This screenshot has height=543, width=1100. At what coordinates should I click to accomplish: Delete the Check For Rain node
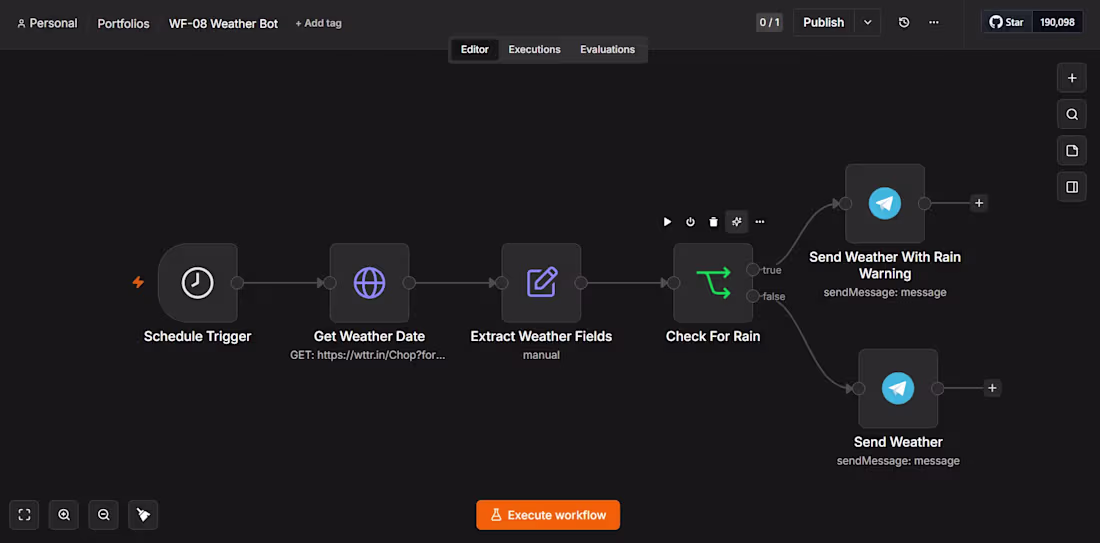[713, 222]
